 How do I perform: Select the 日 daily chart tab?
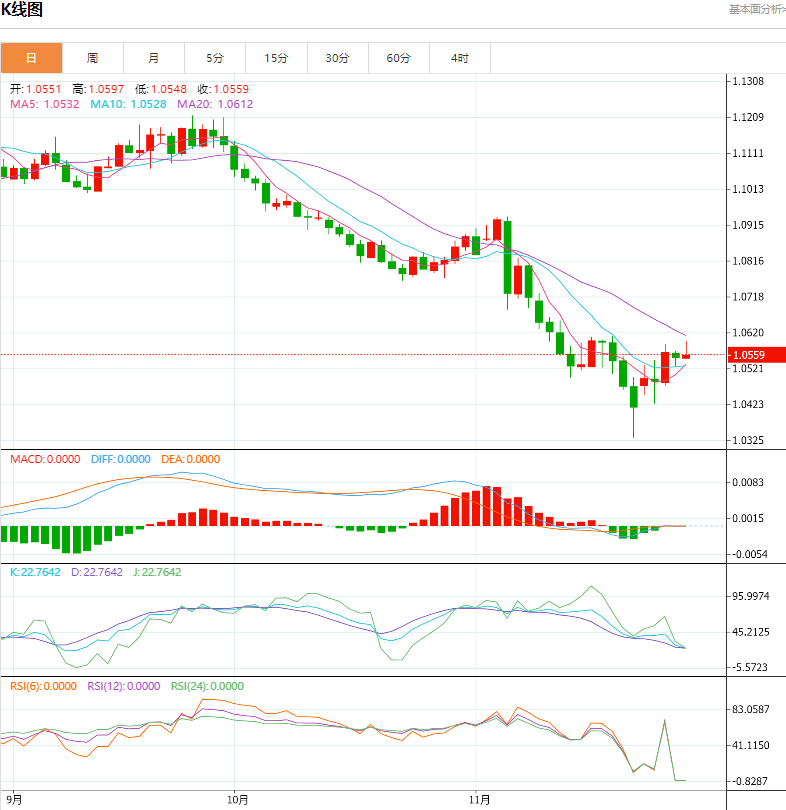(32, 58)
